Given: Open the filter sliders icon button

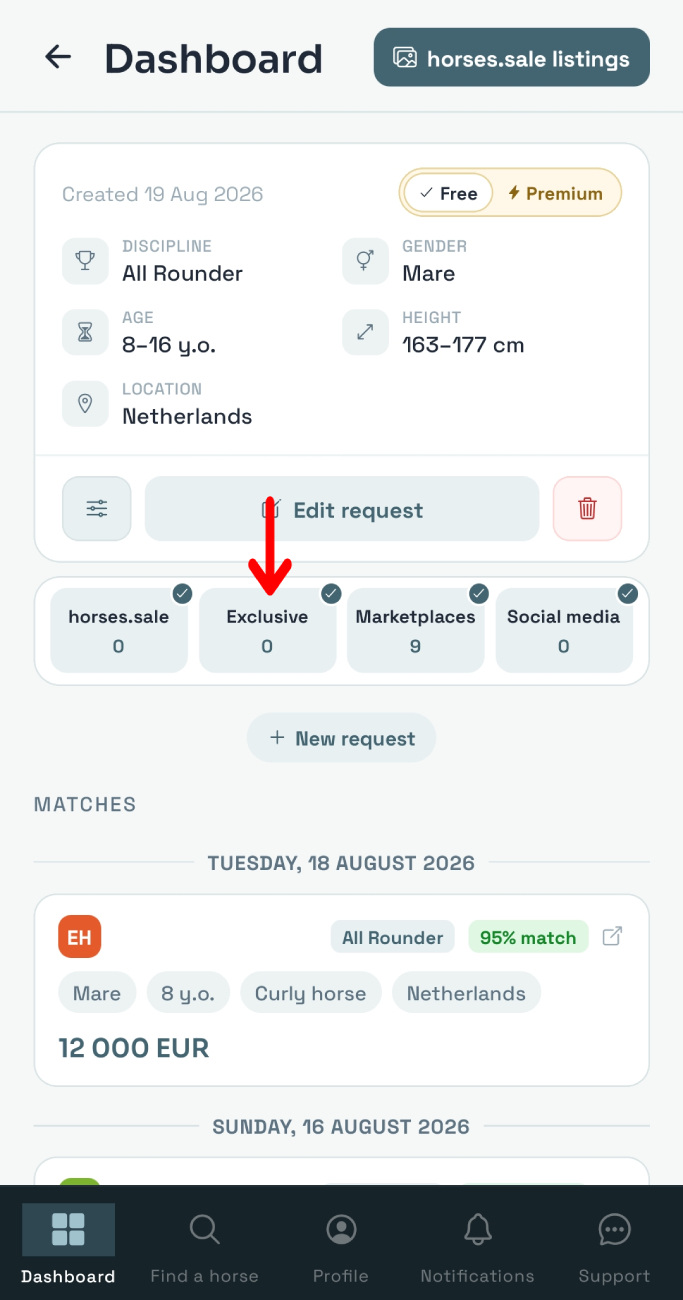Looking at the screenshot, I should coord(97,509).
